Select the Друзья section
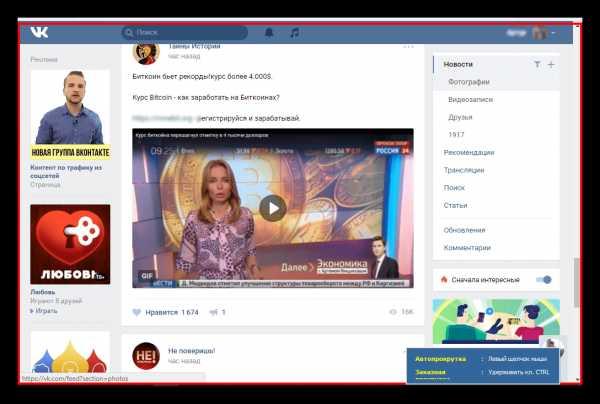The image size is (600, 404). [x=460, y=117]
